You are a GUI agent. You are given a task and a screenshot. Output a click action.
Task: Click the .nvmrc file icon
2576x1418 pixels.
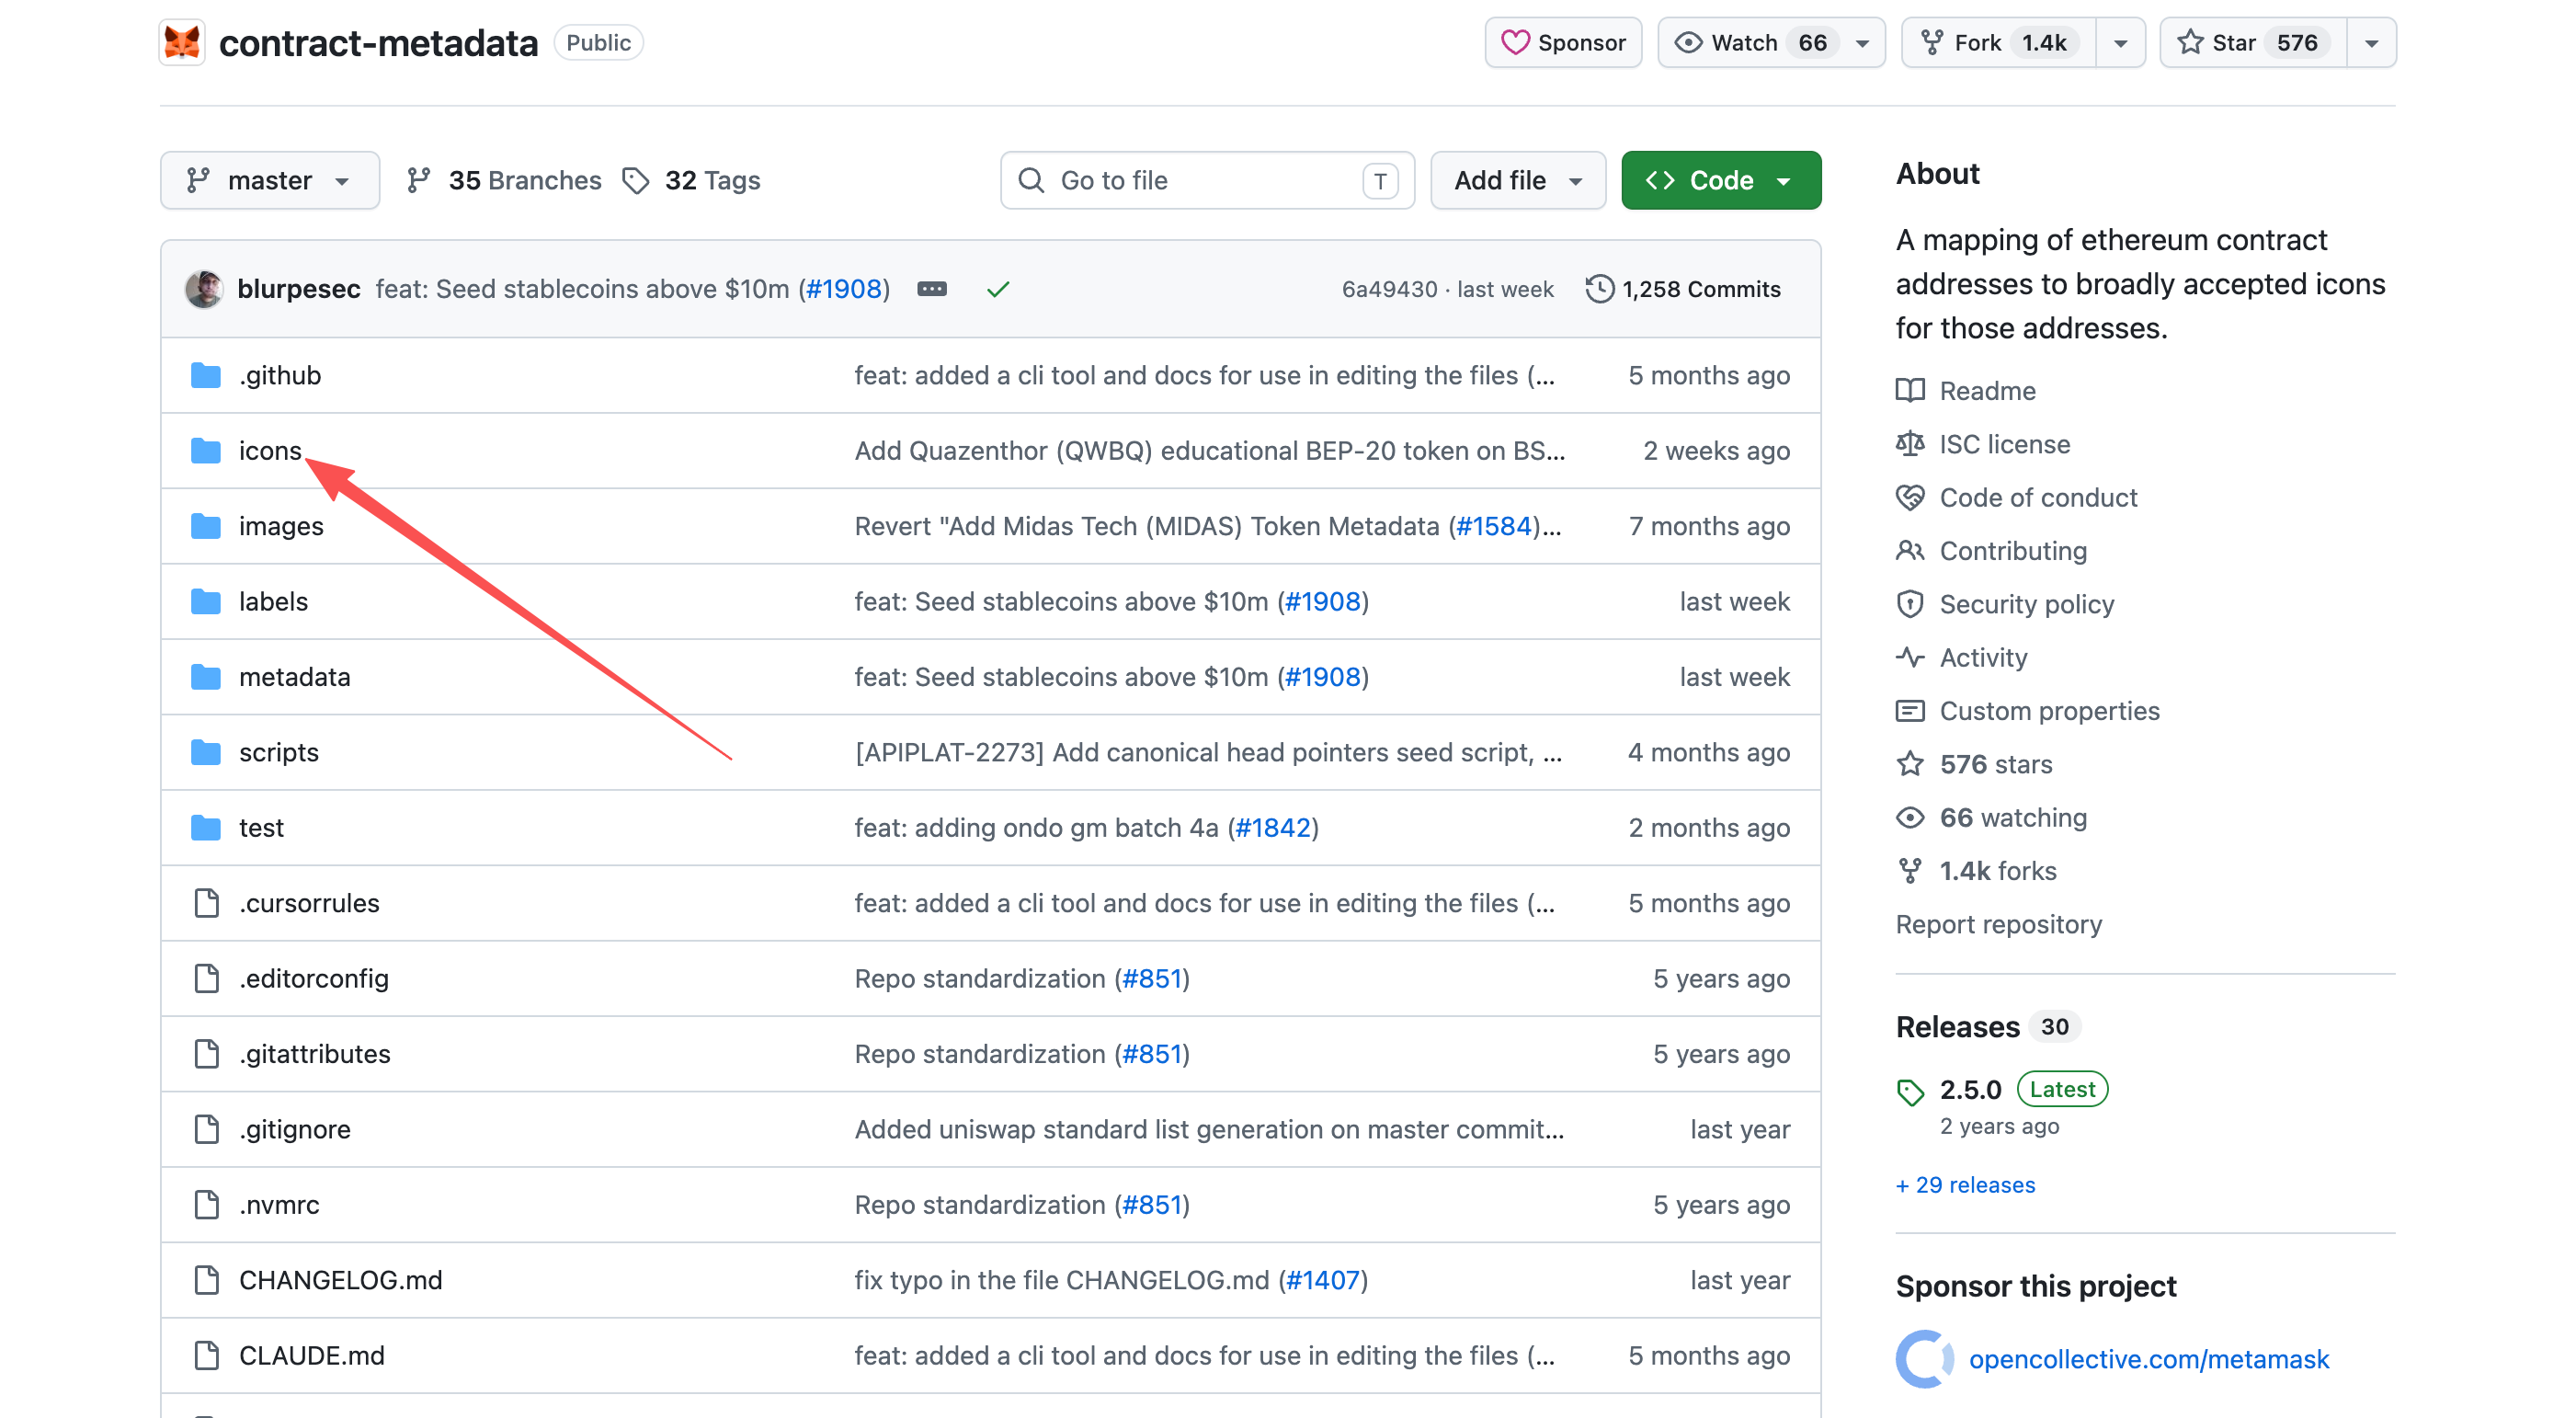tap(206, 1205)
